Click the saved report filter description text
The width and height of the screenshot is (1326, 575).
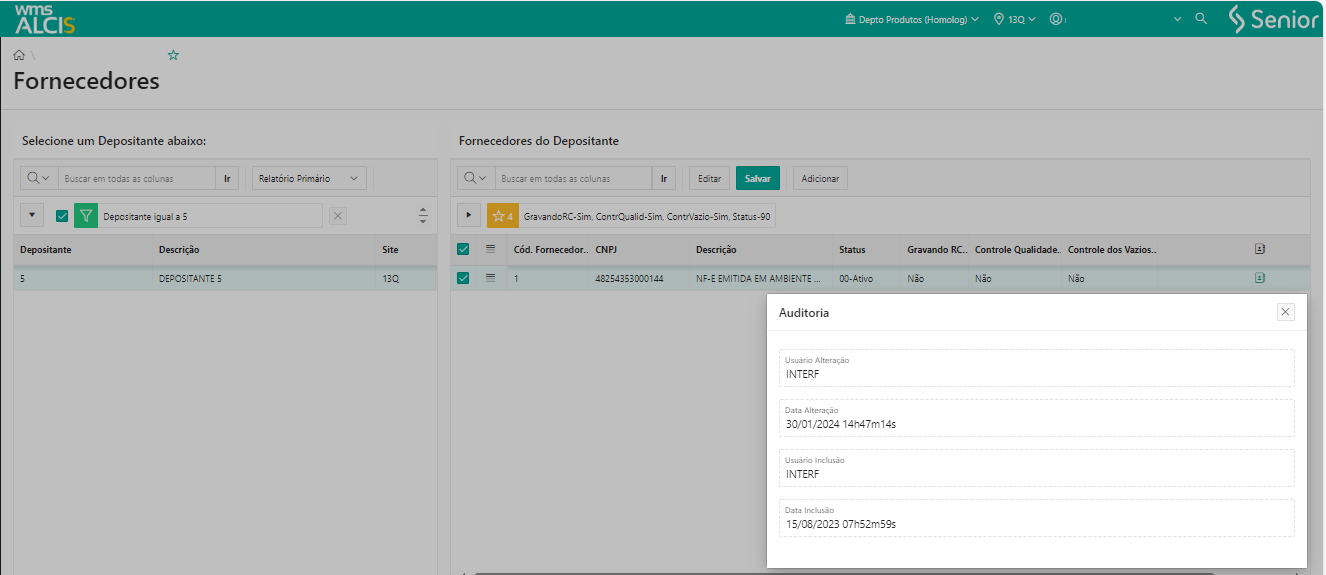click(x=646, y=216)
